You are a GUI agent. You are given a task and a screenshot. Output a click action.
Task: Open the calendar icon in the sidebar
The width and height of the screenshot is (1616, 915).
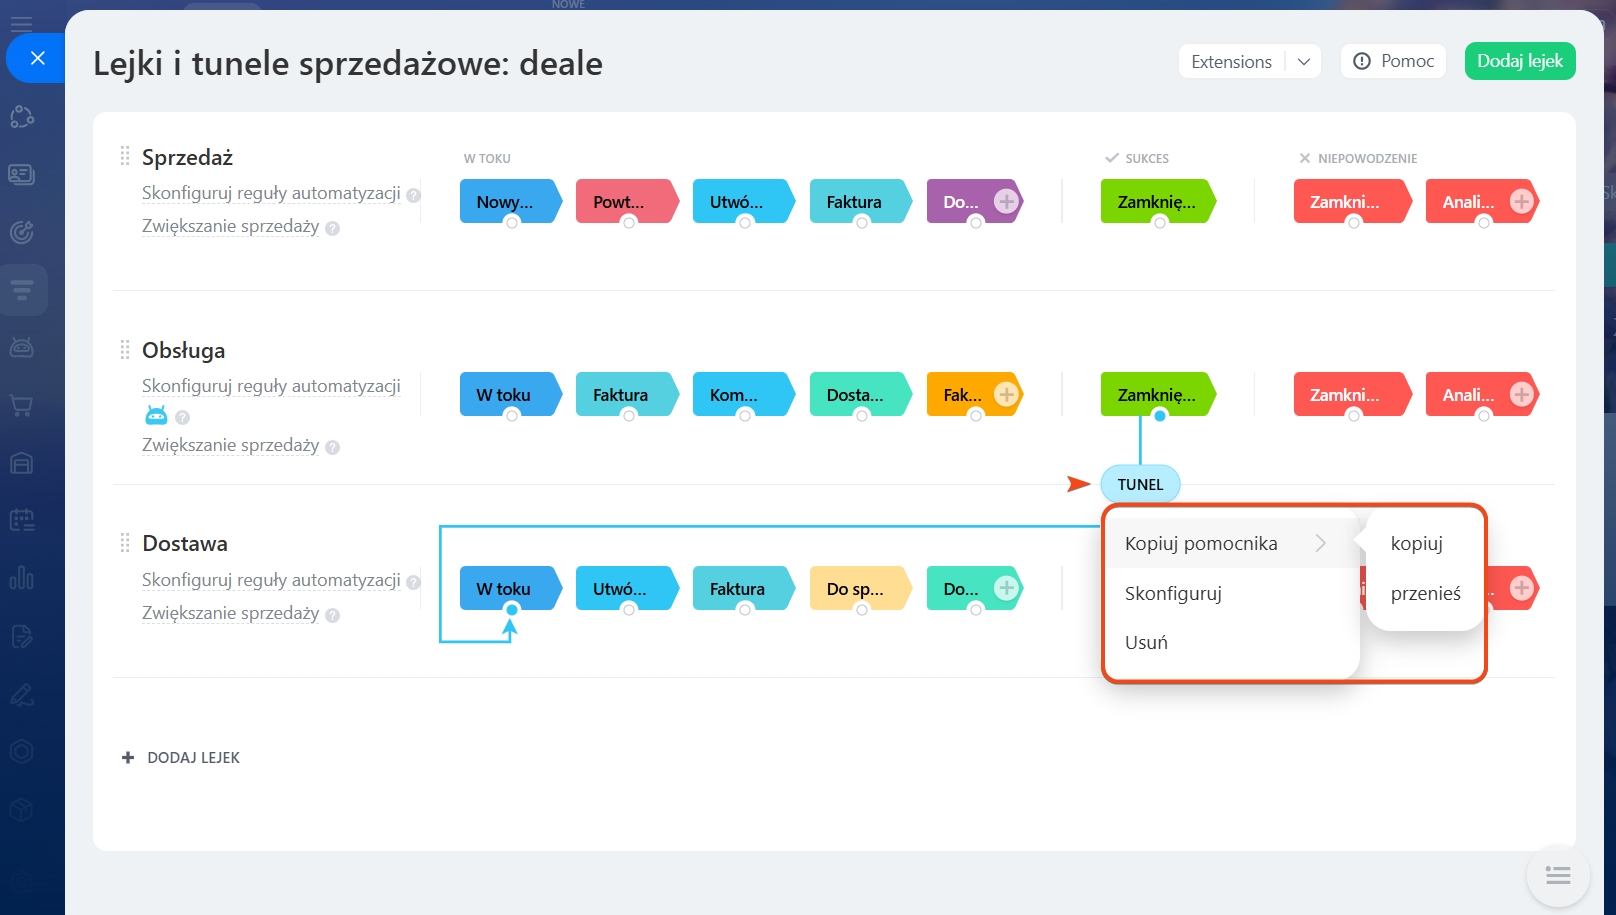click(x=21, y=520)
